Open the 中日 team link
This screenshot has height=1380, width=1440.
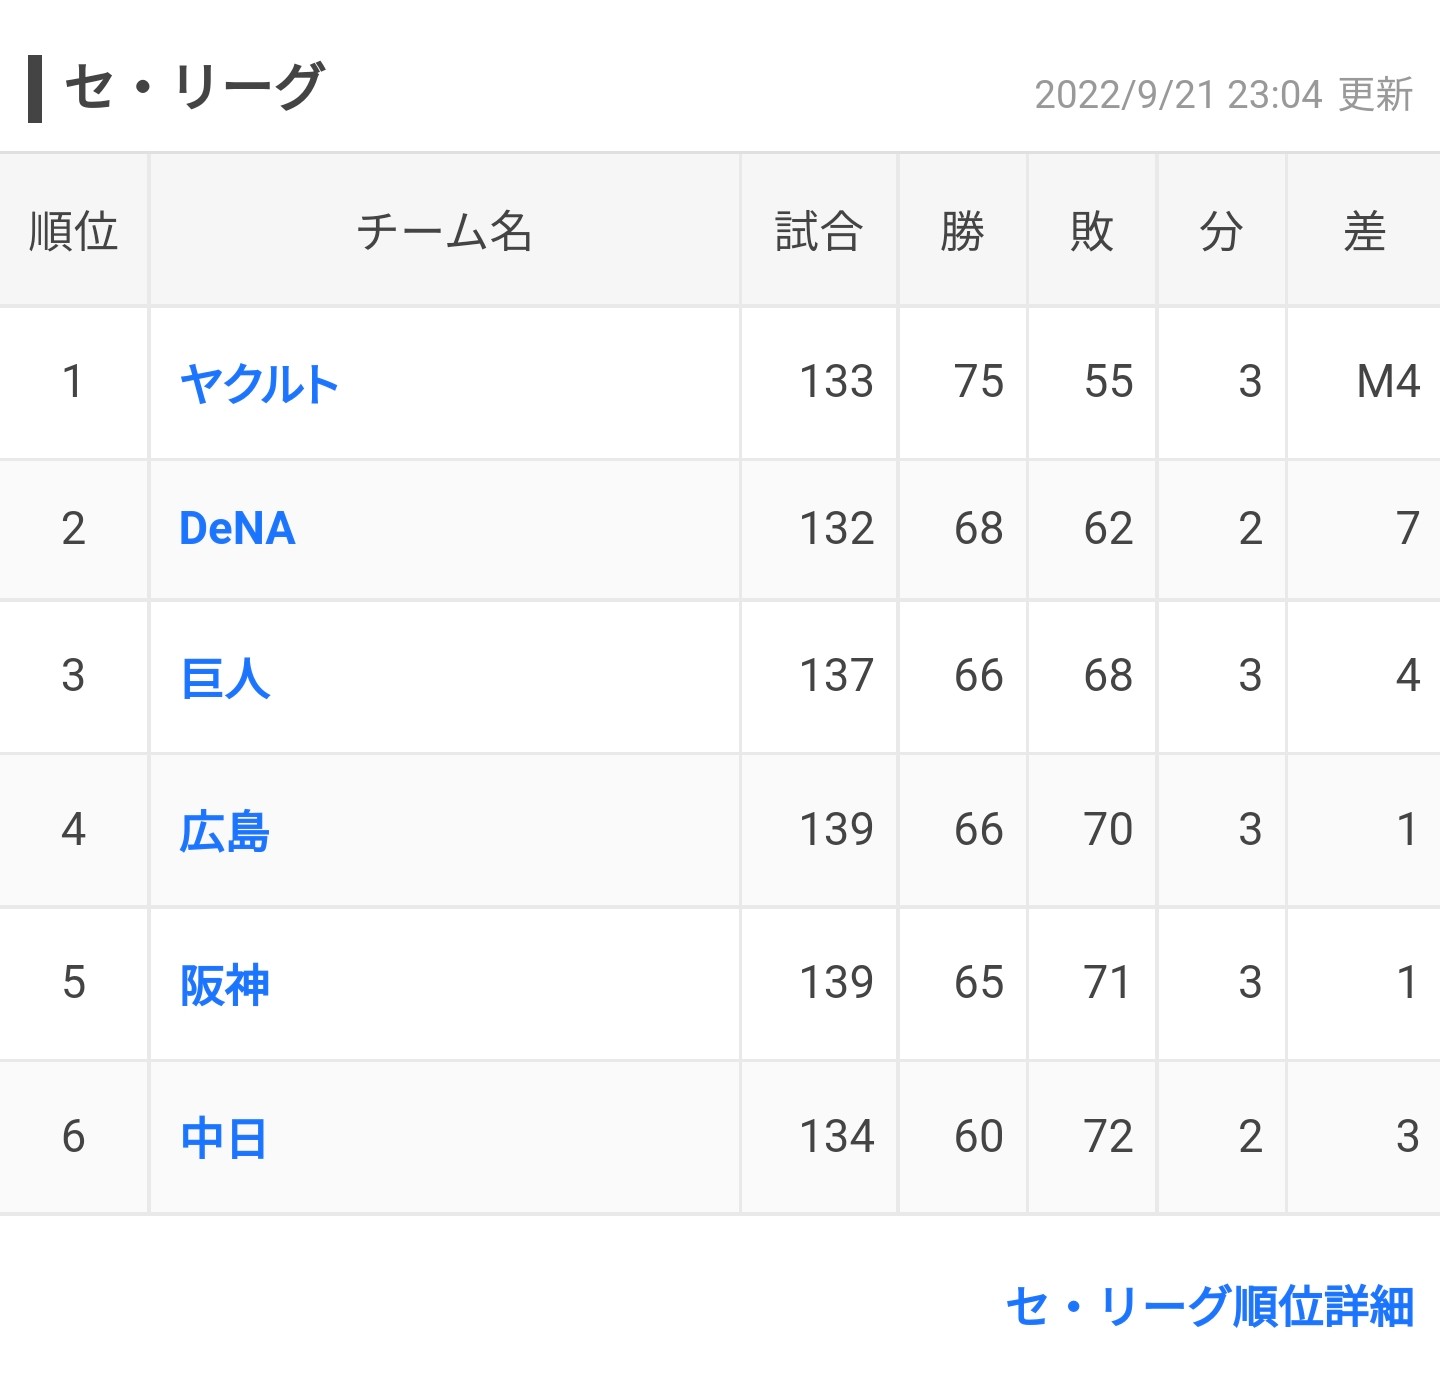point(224,1138)
